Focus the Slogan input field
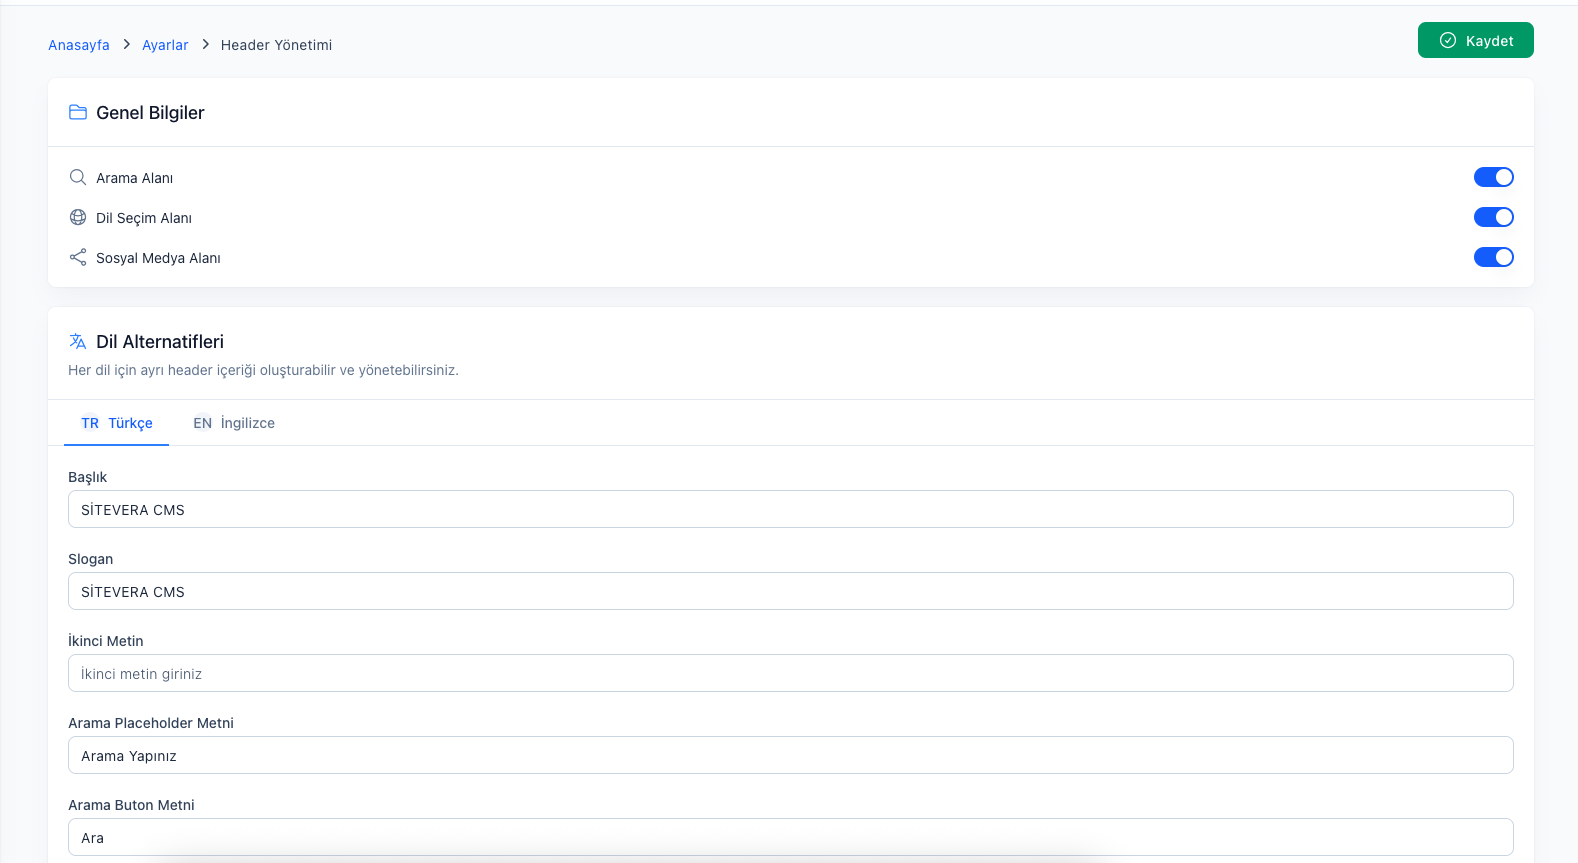Image resolution: width=1578 pixels, height=863 pixels. pyautogui.click(x=790, y=591)
